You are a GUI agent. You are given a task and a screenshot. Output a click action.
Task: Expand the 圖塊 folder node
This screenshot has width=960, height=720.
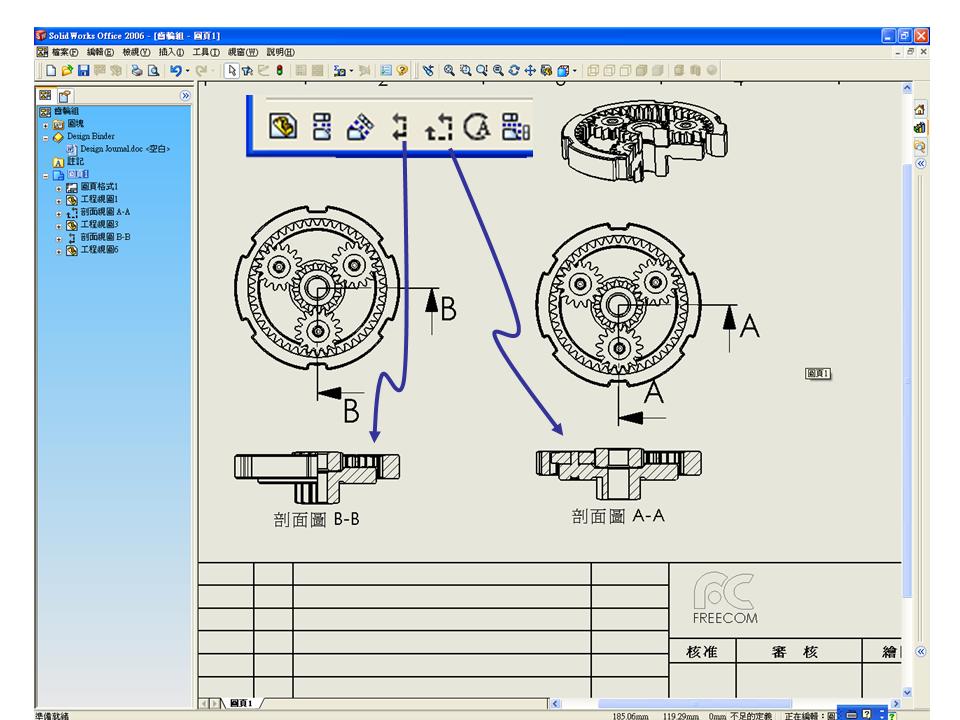[45, 125]
